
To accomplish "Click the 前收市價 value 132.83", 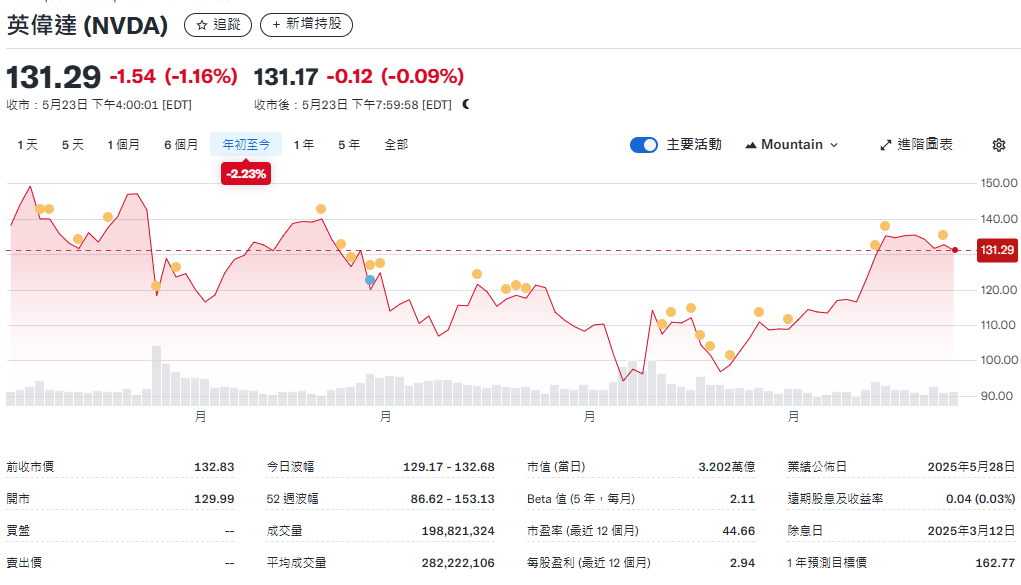I will (x=214, y=467).
